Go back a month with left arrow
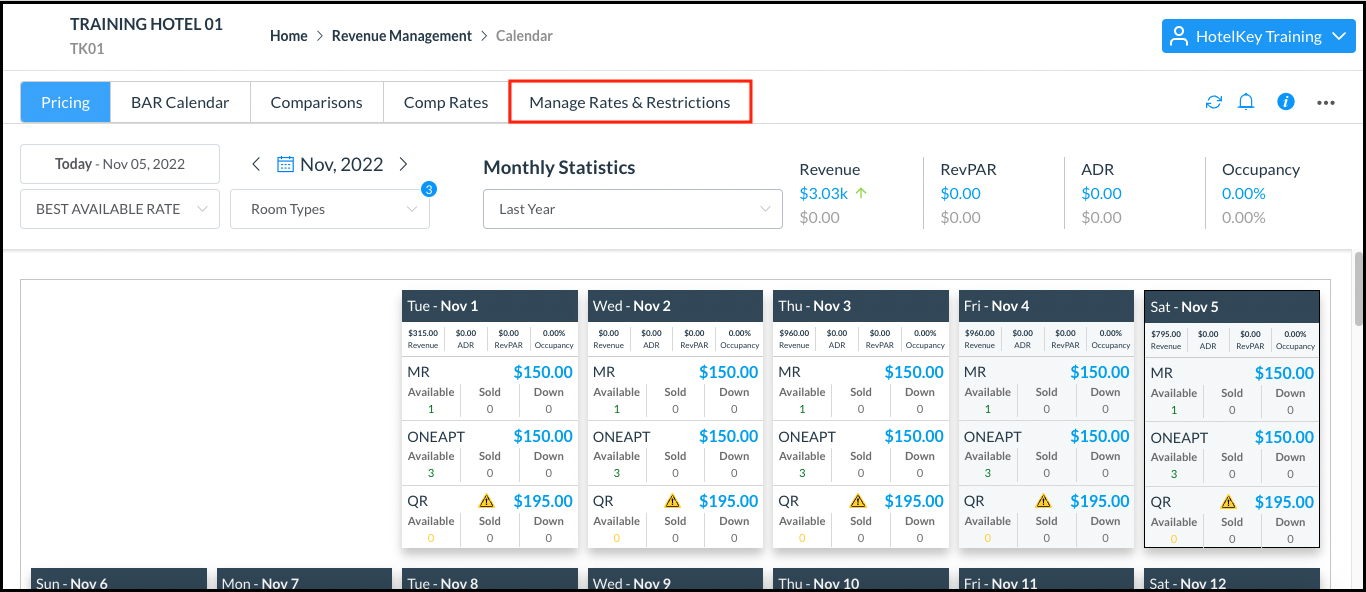Screen dimensions: 1366x592 256,163
